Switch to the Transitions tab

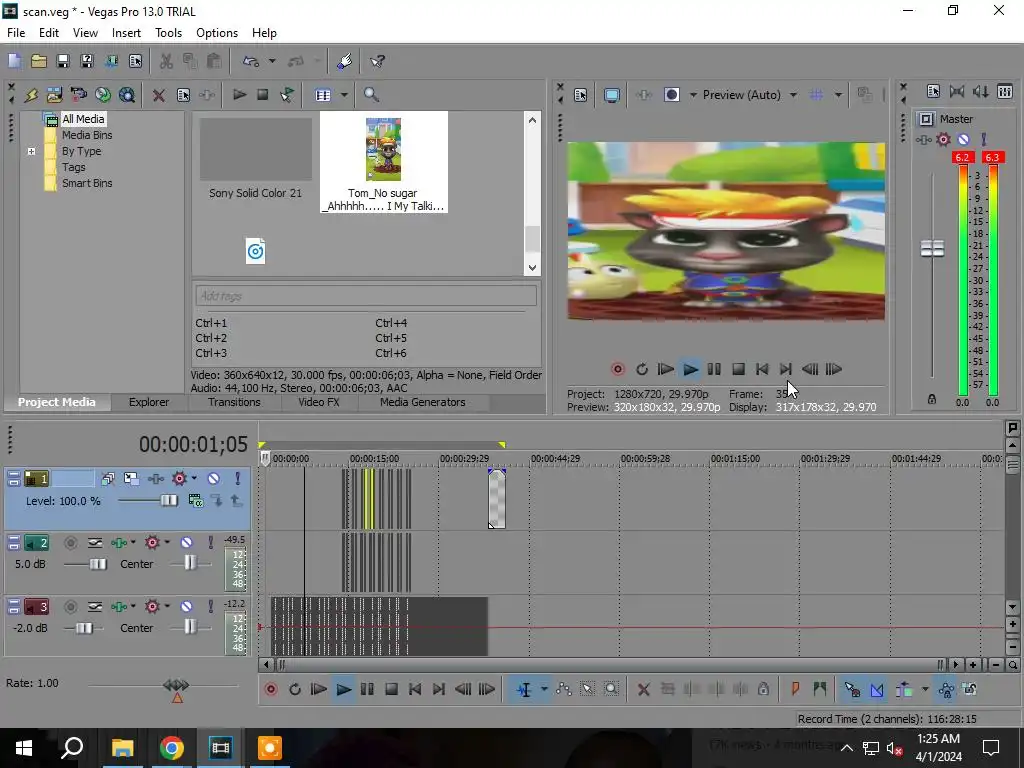[x=234, y=402]
